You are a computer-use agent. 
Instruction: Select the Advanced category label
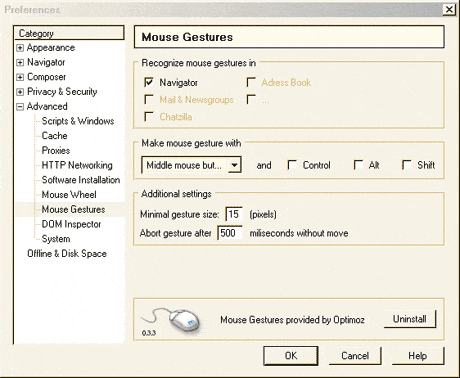point(47,106)
